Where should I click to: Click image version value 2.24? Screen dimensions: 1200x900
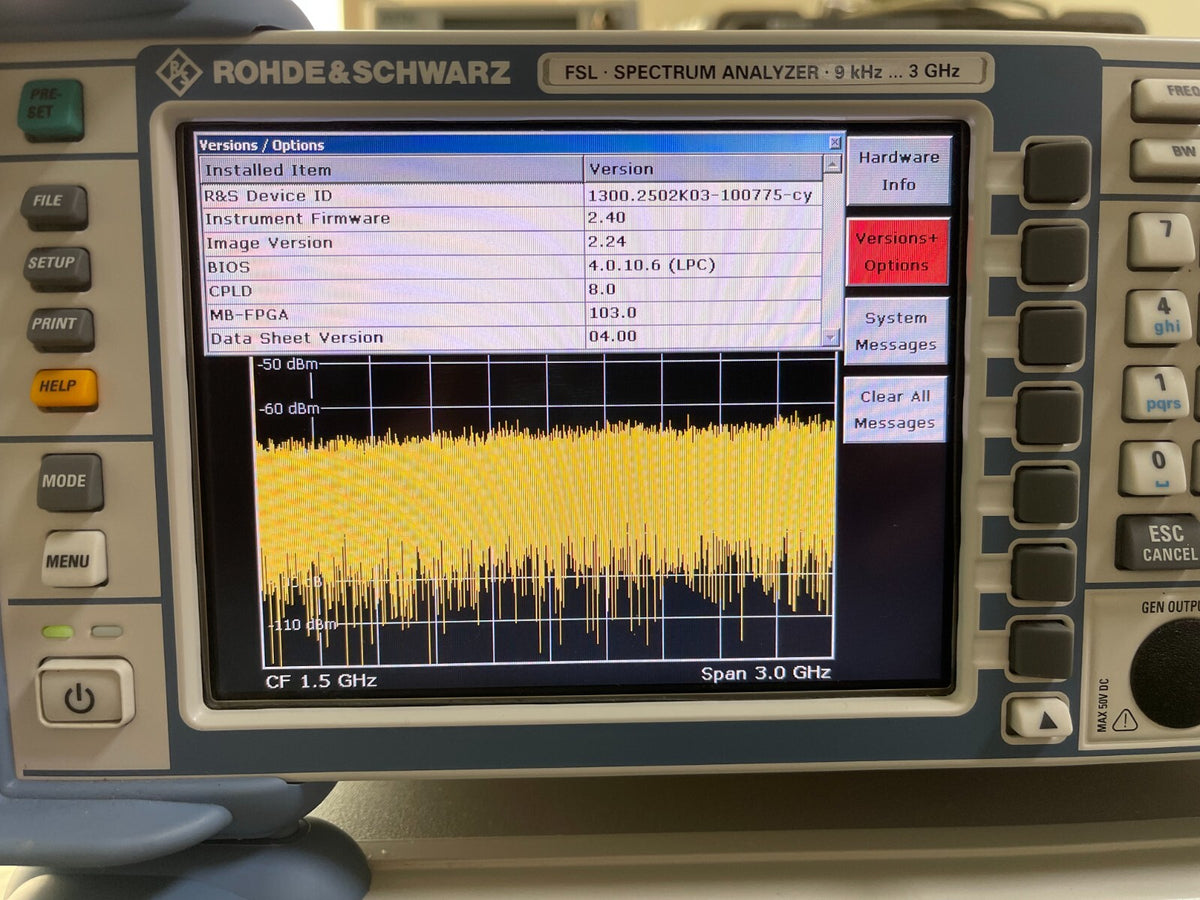click(x=606, y=242)
